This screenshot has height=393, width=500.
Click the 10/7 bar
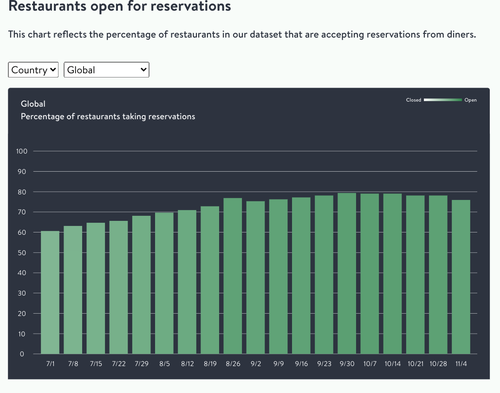coord(370,274)
